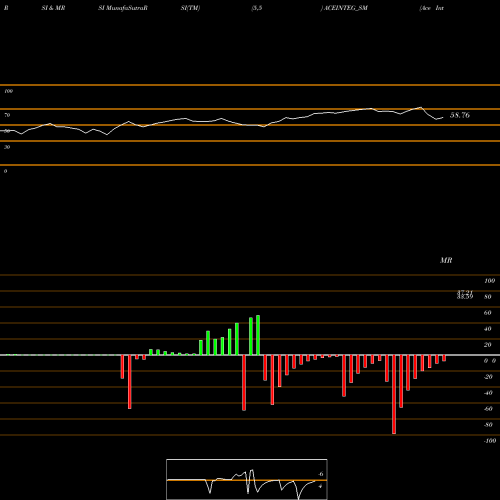This screenshot has width=500, height=500.
Task: Click the tallest green MR histogram bar
Action: click(258, 335)
